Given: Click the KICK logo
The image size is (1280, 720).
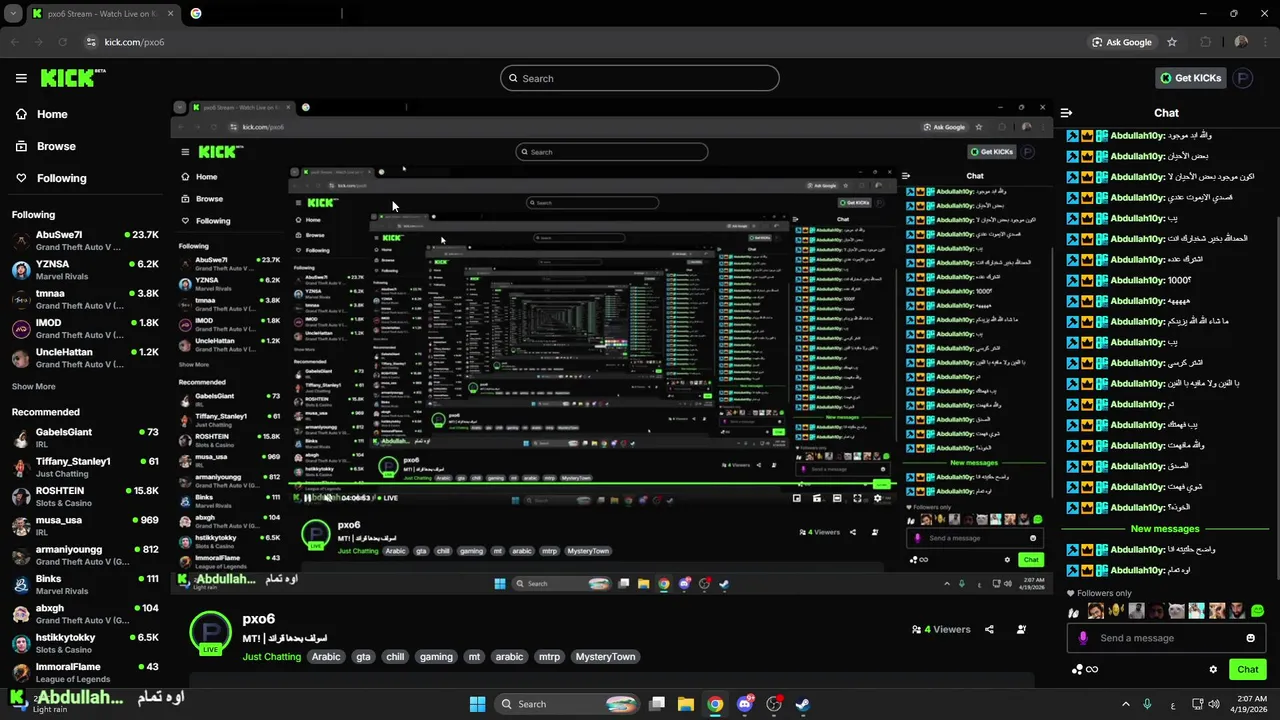Looking at the screenshot, I should (72, 78).
